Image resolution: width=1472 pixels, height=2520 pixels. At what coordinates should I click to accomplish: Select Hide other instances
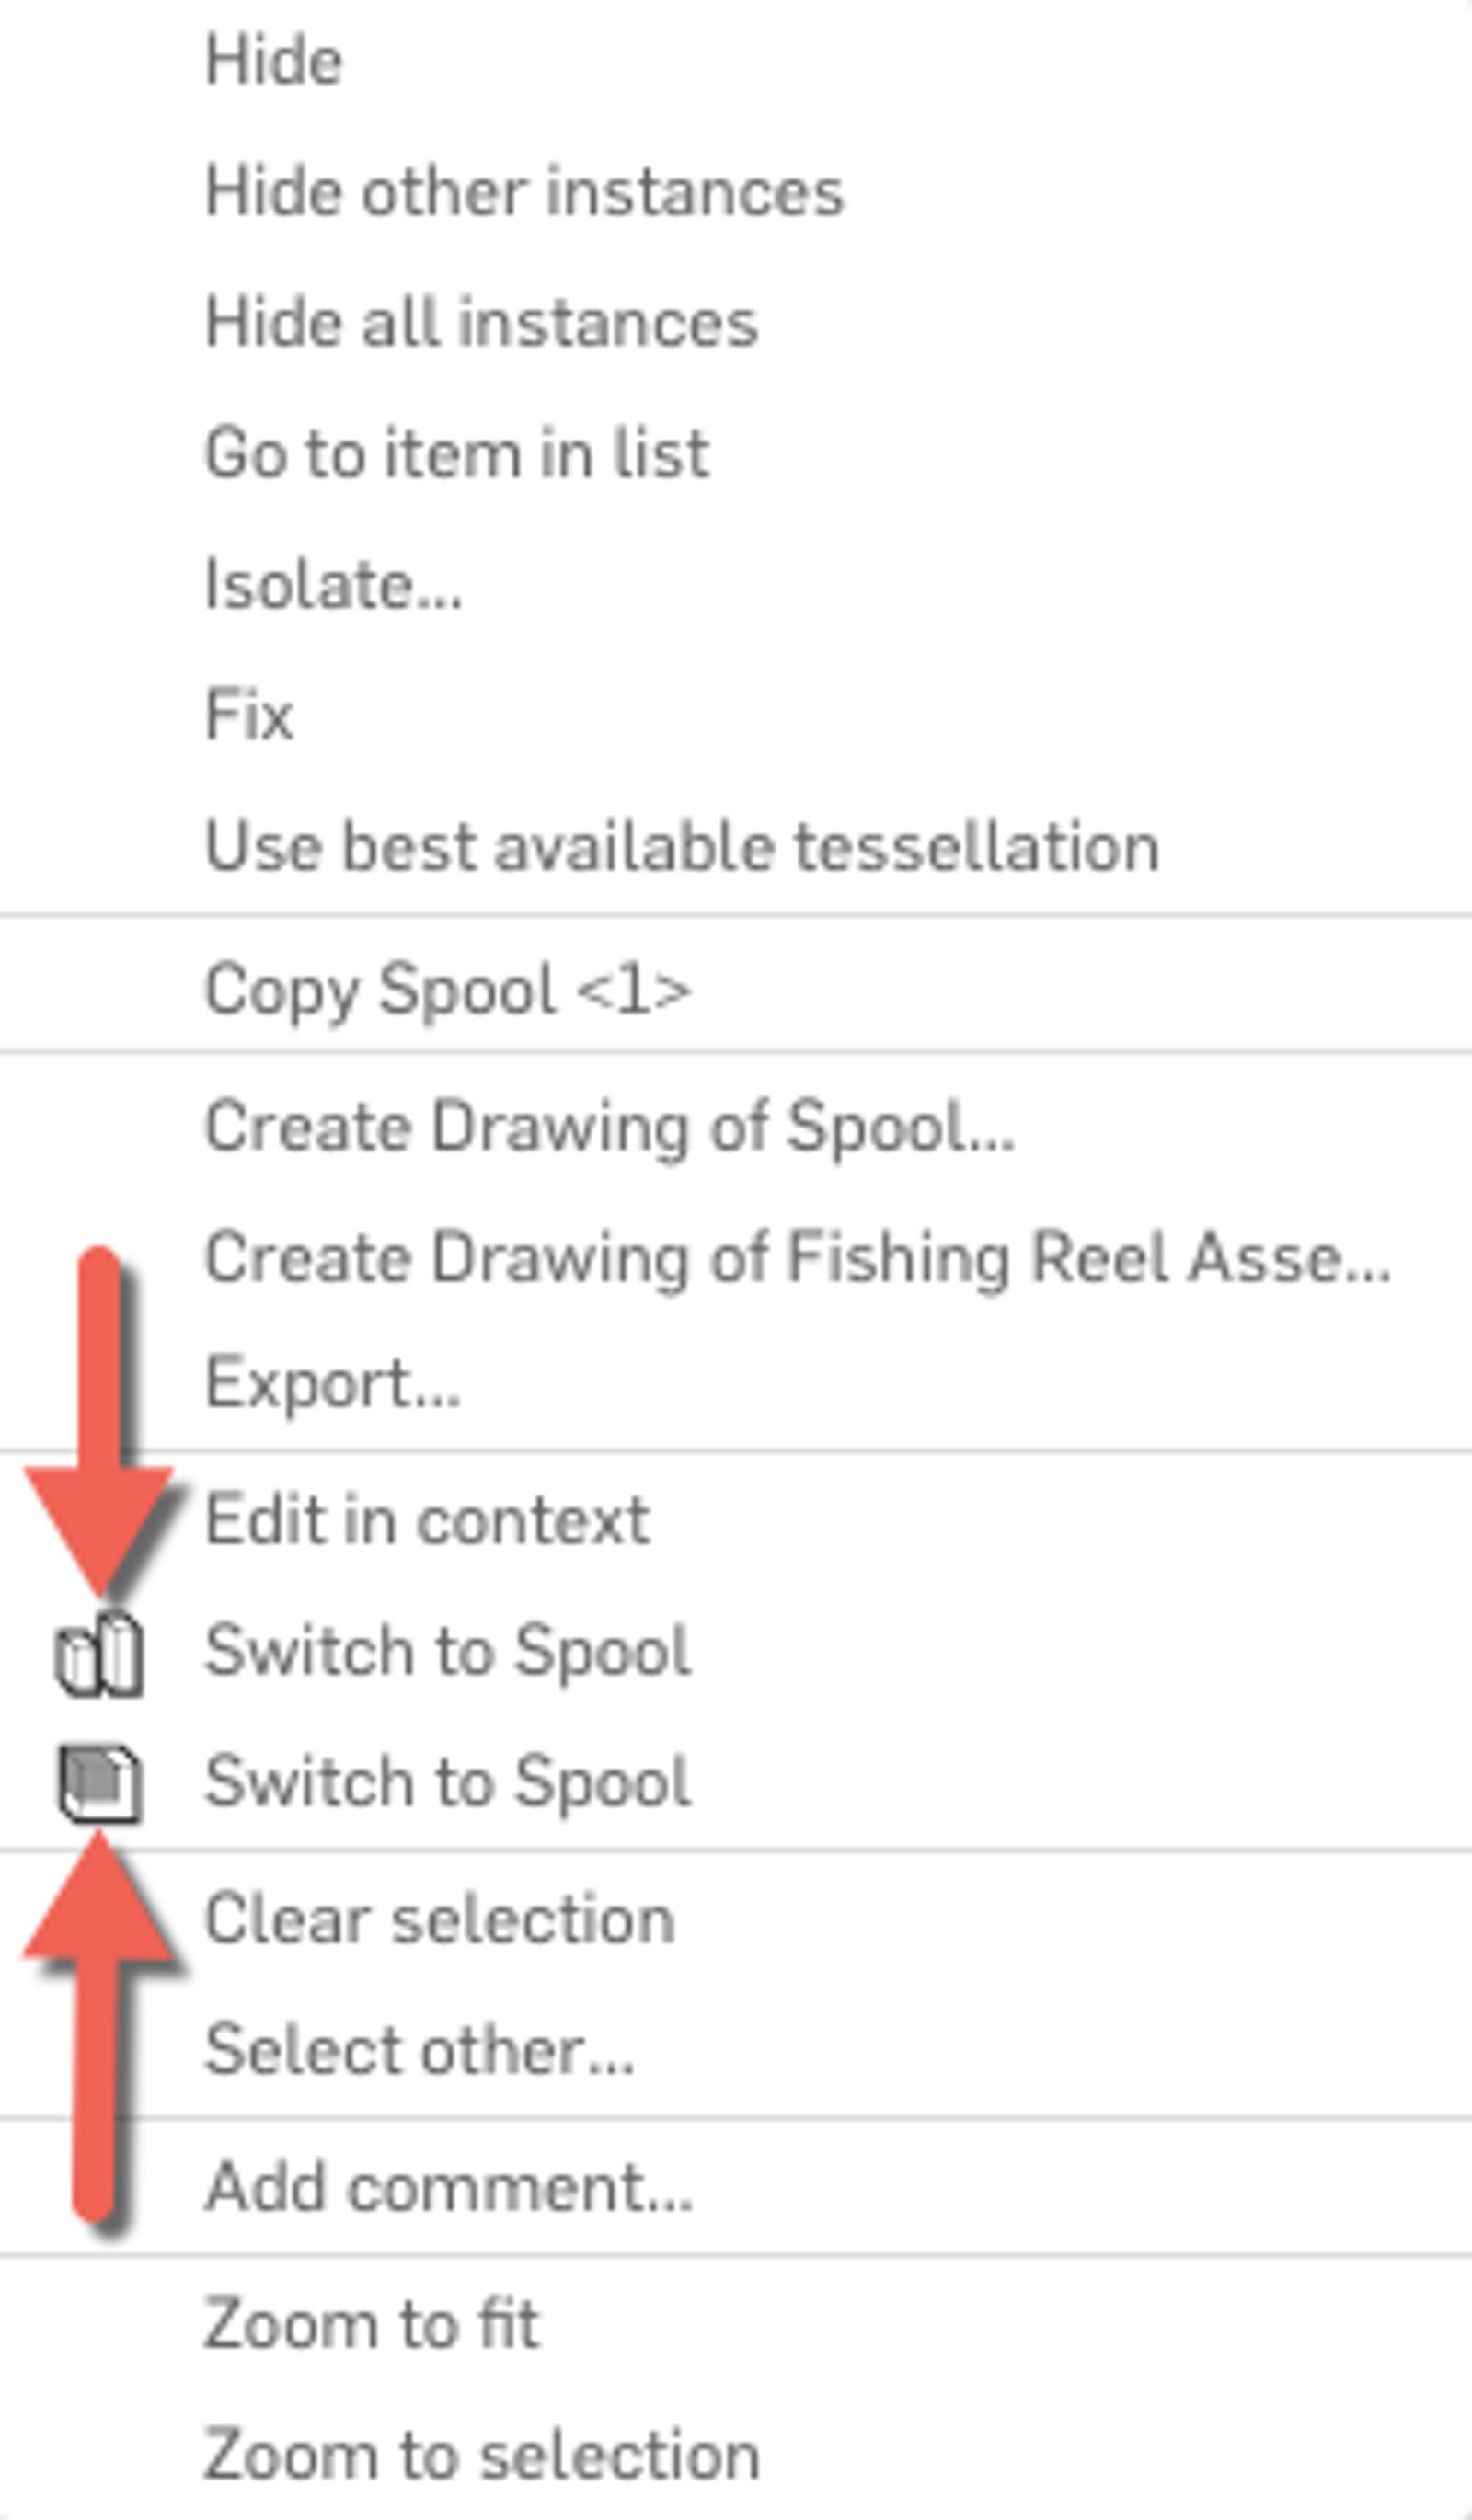coord(524,192)
